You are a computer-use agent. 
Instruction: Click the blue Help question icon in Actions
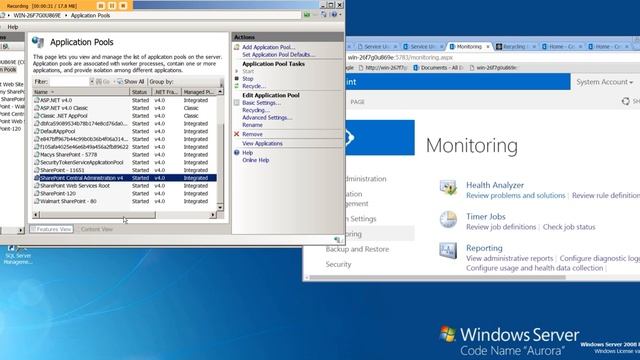coord(236,152)
